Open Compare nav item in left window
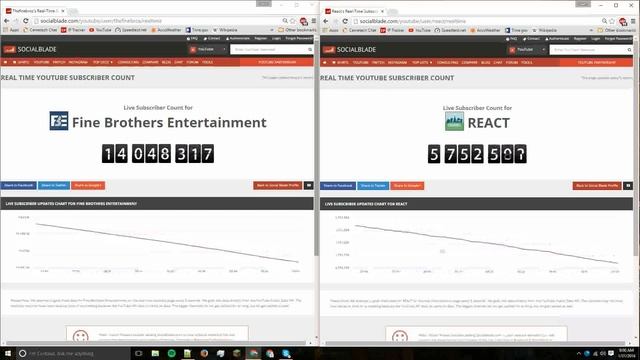This screenshot has width=640, height=360. (x=150, y=62)
